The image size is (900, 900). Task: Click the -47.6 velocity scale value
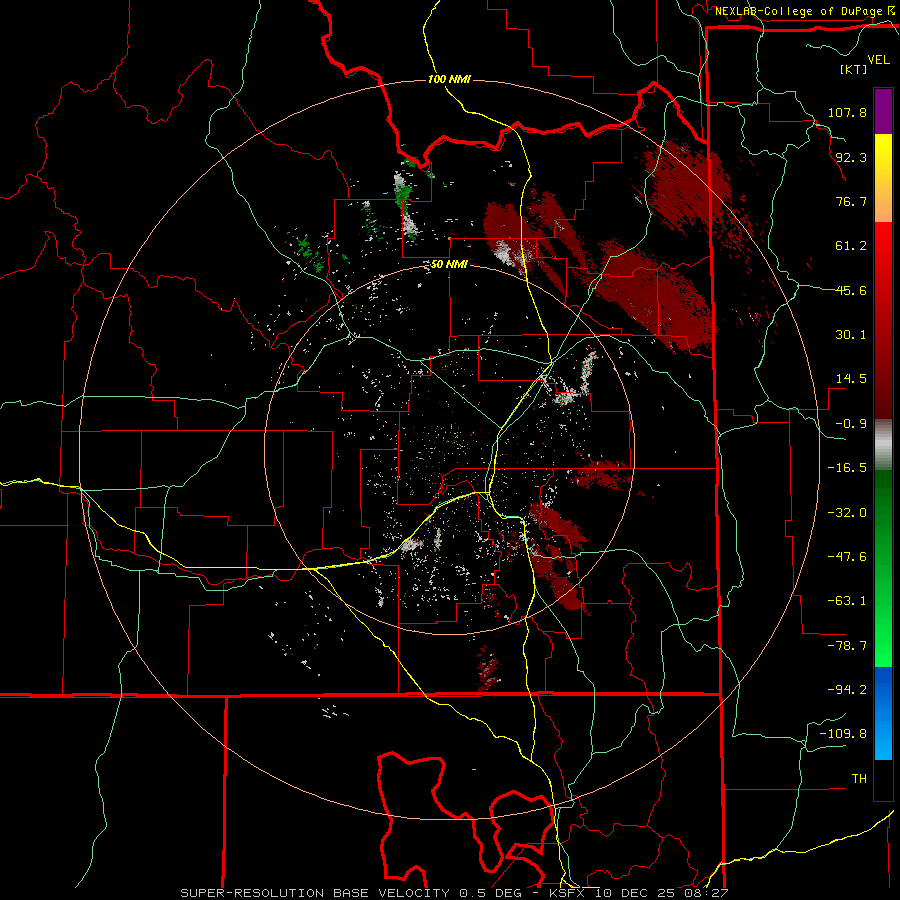tap(847, 557)
